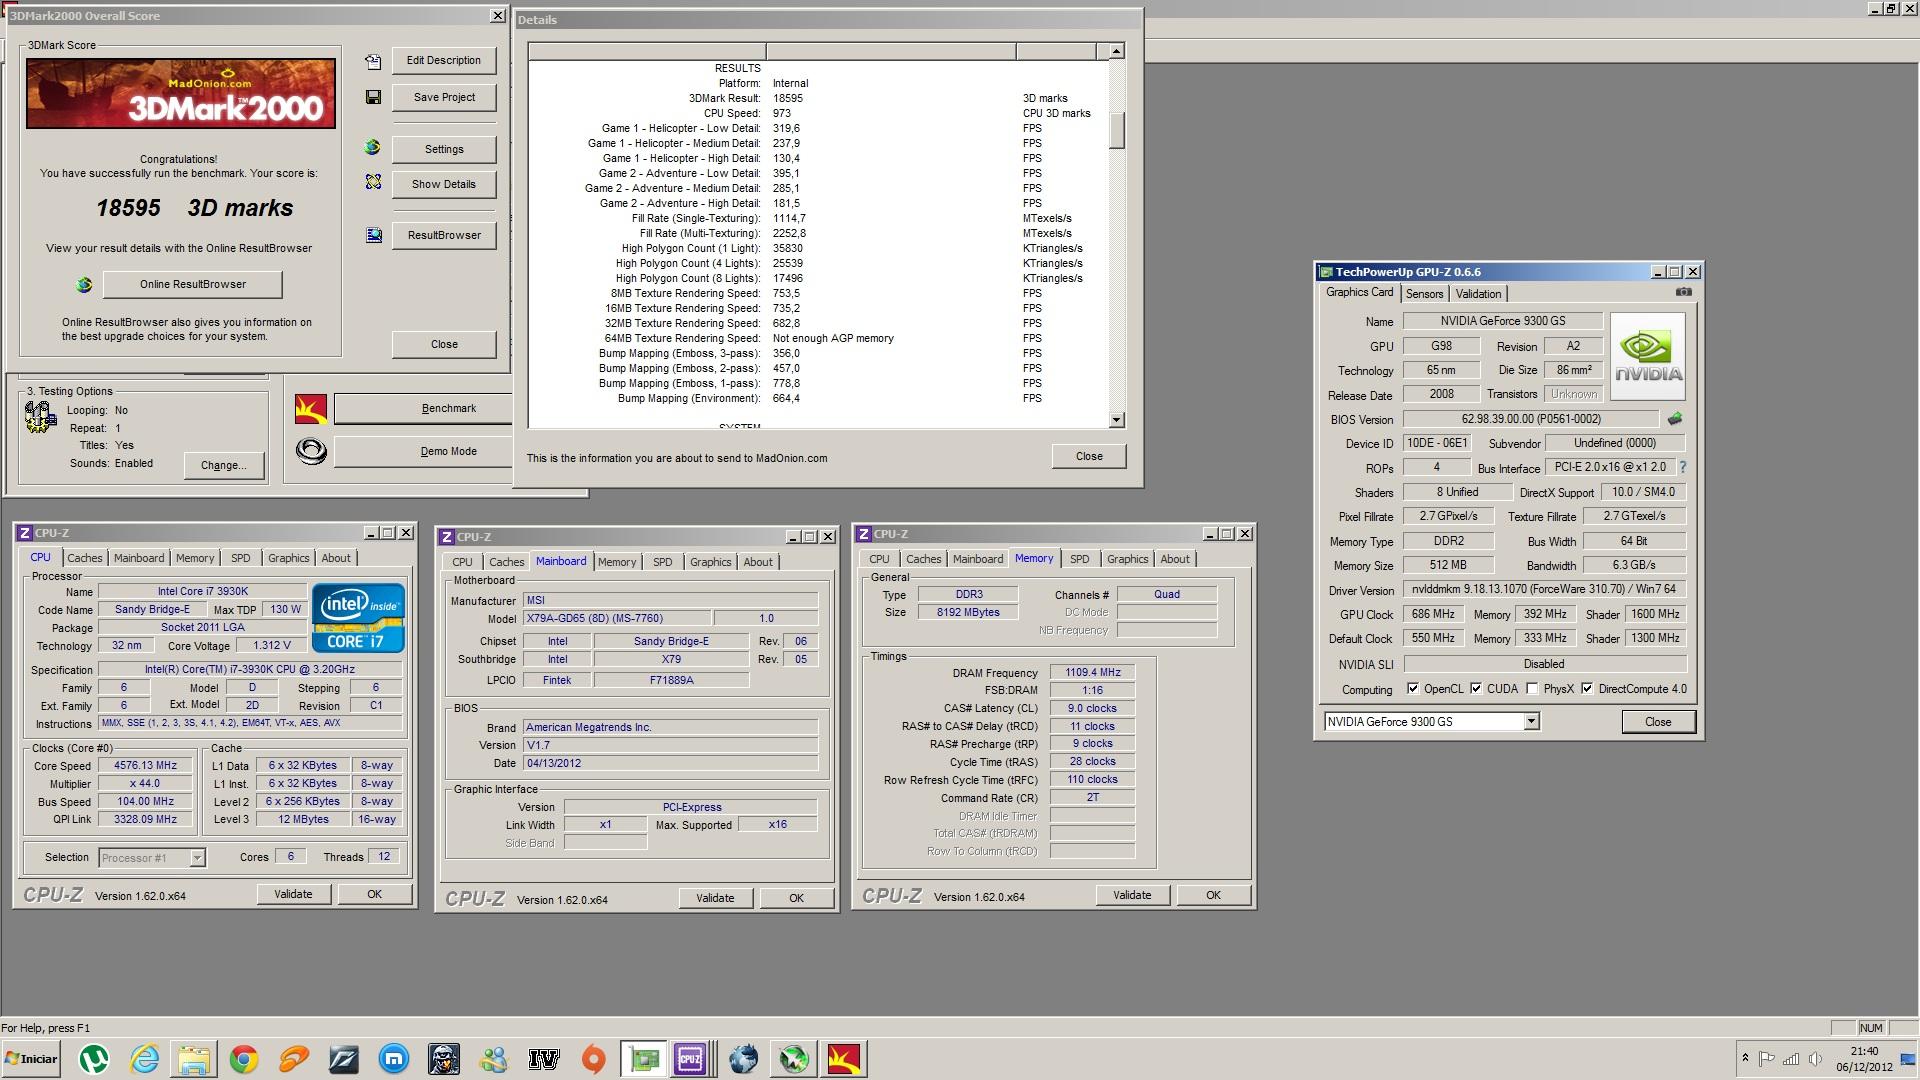Toggle the CUDA checkbox in GPU-Z
Screen dimensions: 1920x1080
point(1476,689)
